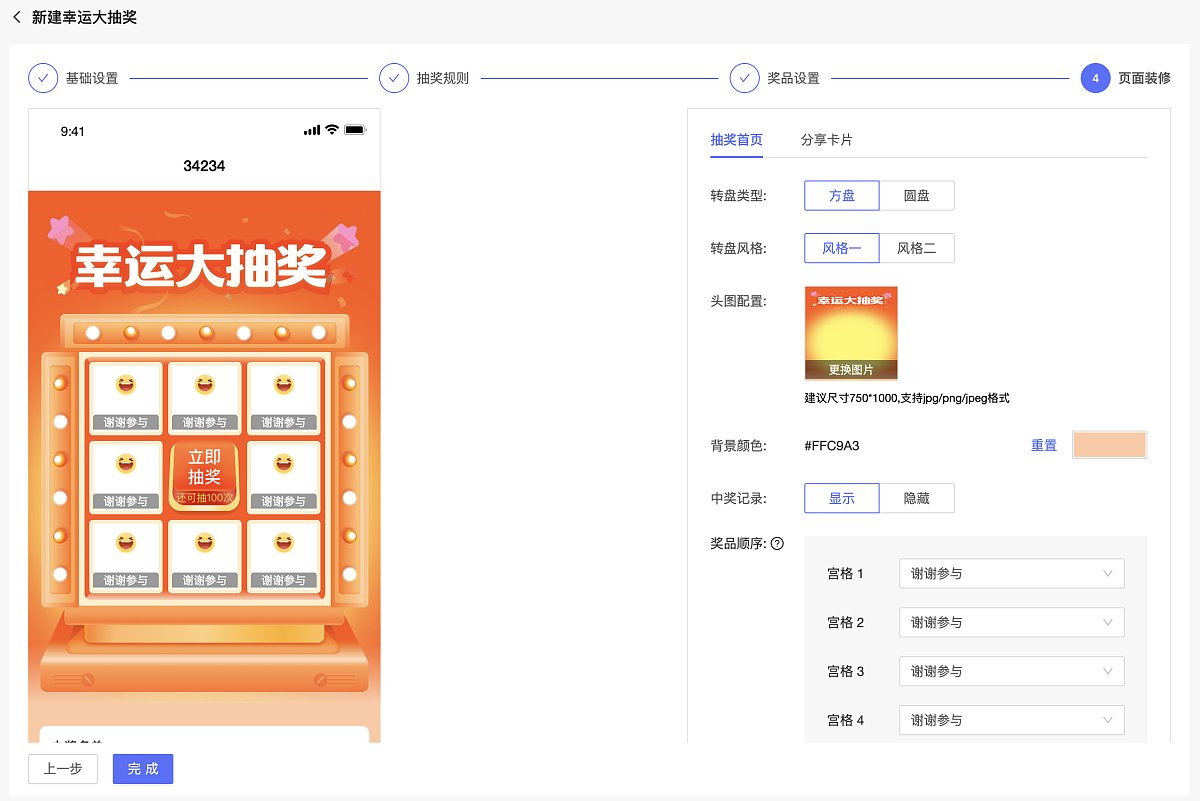1200x801 pixels.
Task: Click the back arrow beside 新建幸运大抽奖
Action: [x=17, y=17]
